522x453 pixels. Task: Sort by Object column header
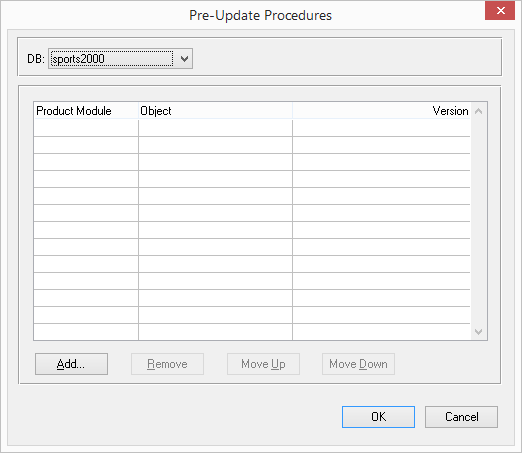coord(215,111)
